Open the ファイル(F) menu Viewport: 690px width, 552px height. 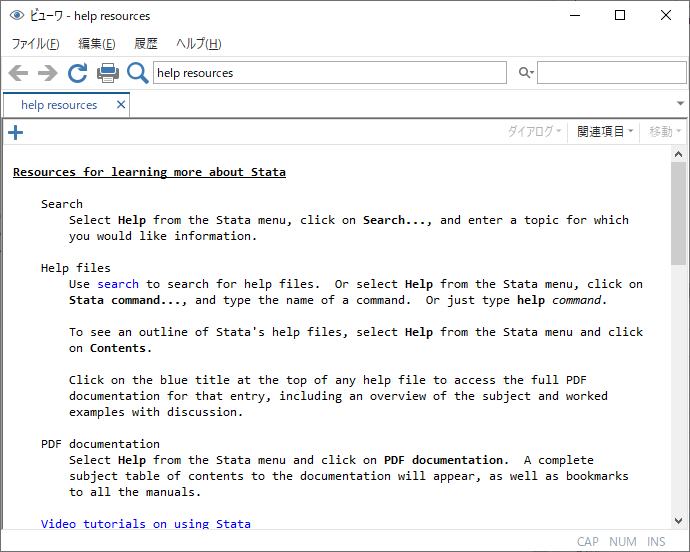pyautogui.click(x=35, y=44)
